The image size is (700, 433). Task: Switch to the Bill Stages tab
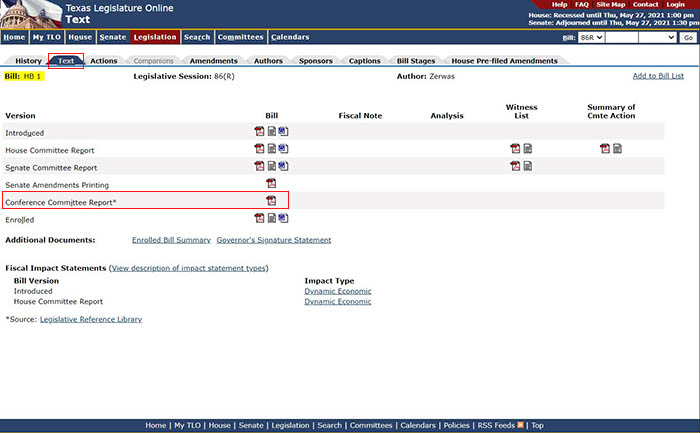[x=416, y=61]
